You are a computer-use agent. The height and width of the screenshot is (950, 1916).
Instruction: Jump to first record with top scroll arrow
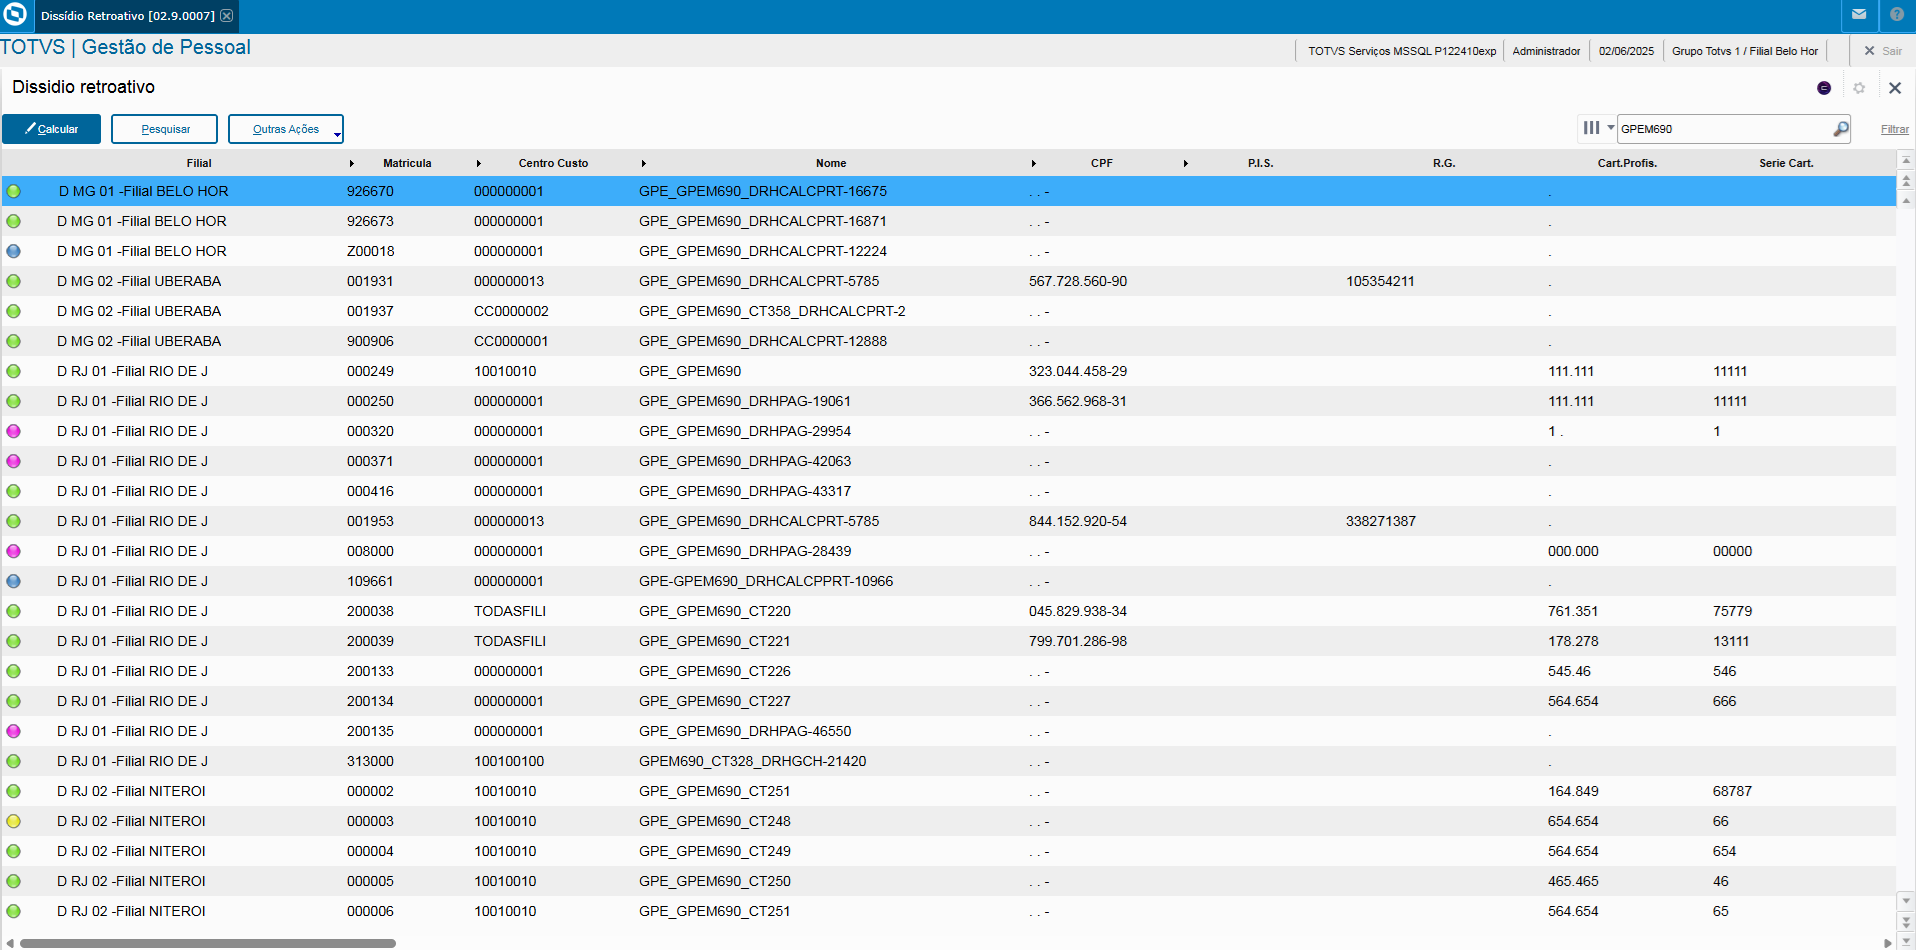coord(1906,161)
